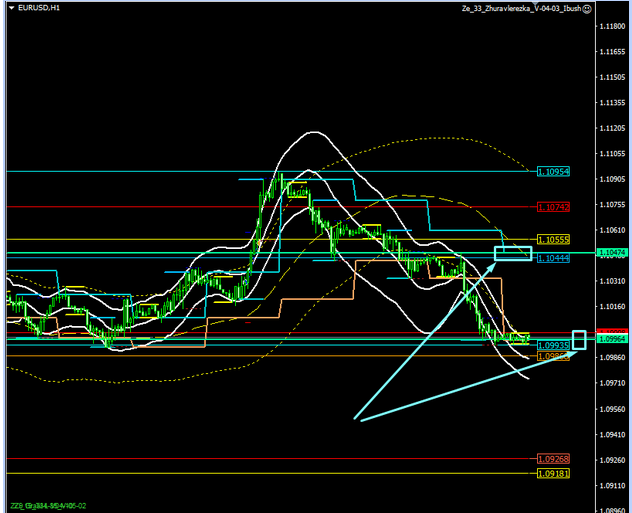Select the red 1.09268 level label
The image size is (632, 513).
(553, 460)
